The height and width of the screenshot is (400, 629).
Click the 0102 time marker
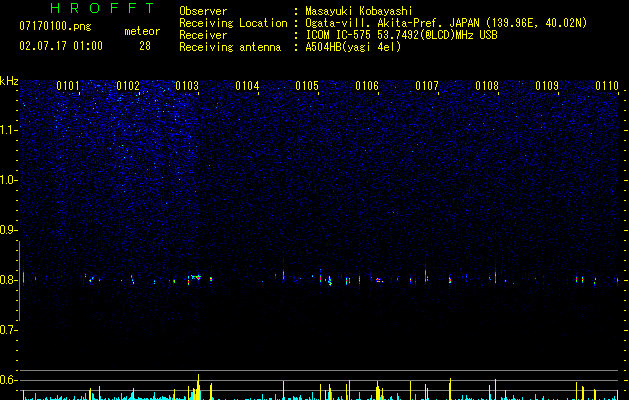click(x=128, y=86)
